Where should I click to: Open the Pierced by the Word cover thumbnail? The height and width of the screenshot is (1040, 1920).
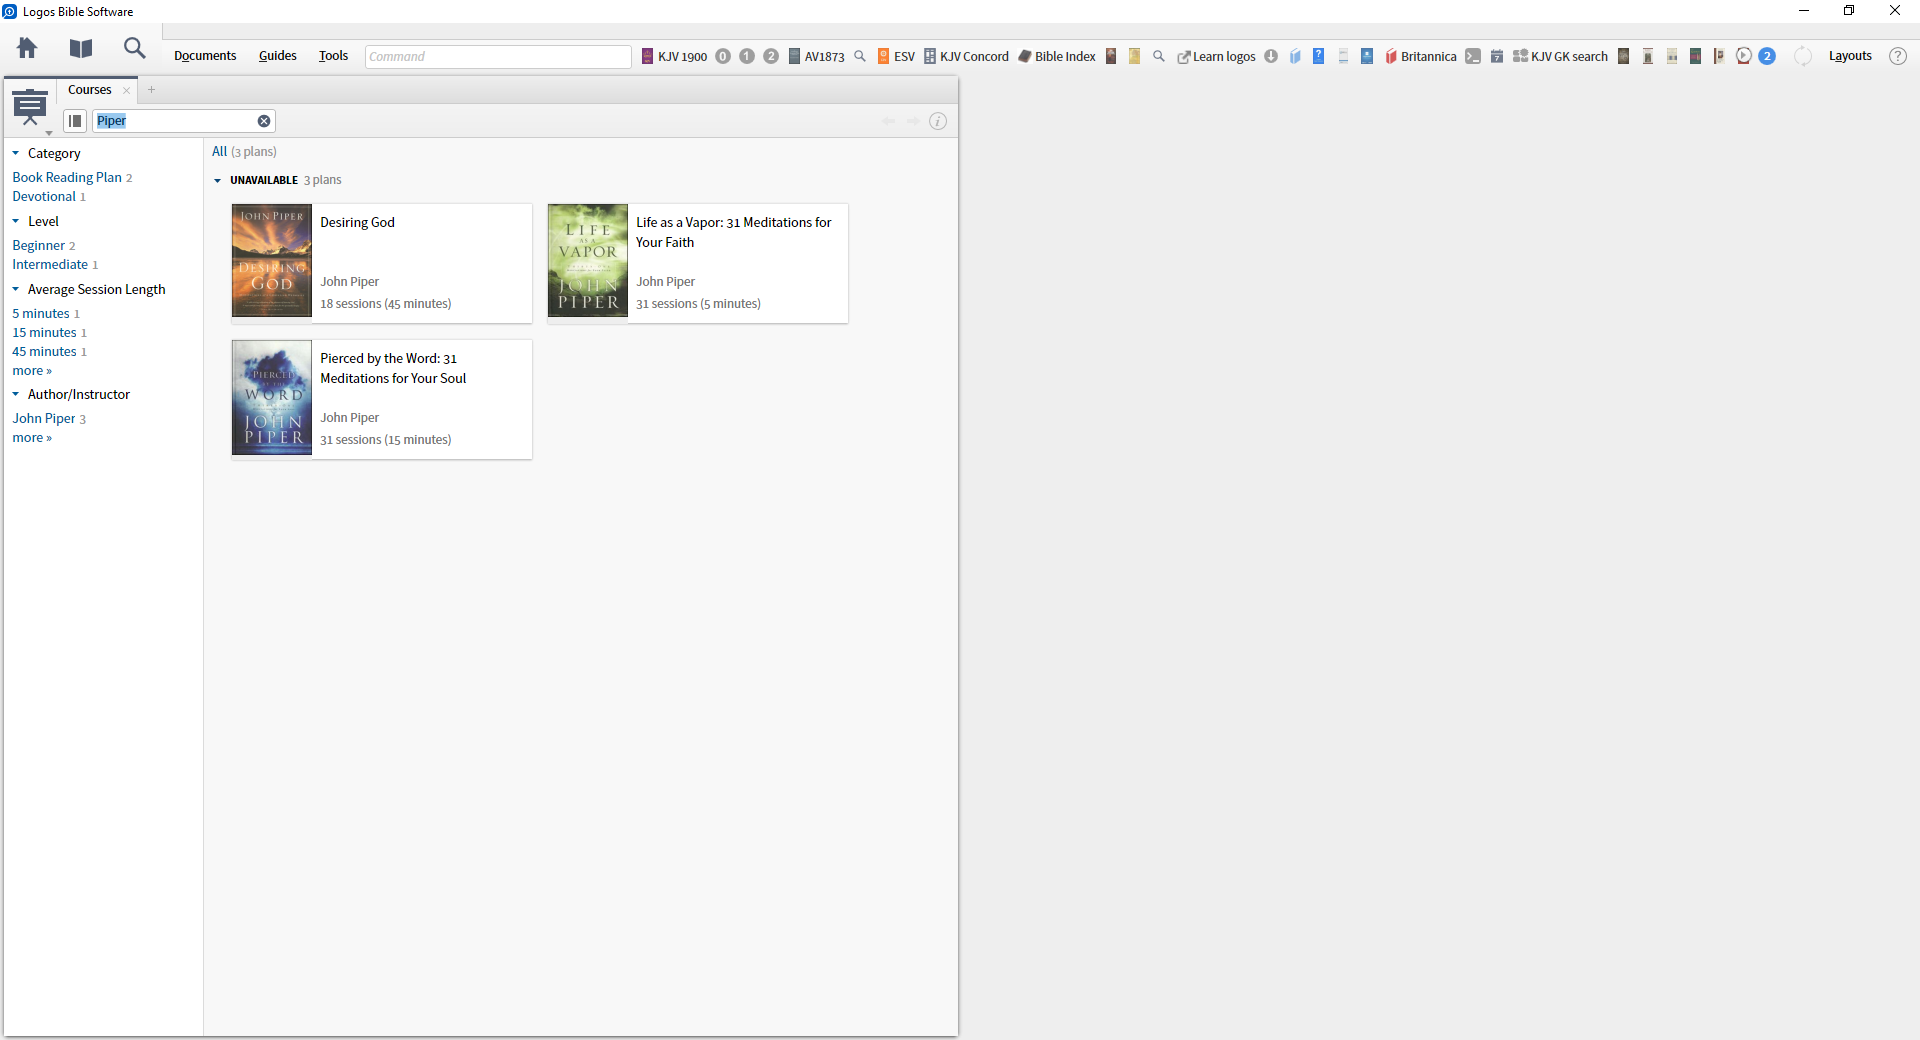[x=272, y=397]
